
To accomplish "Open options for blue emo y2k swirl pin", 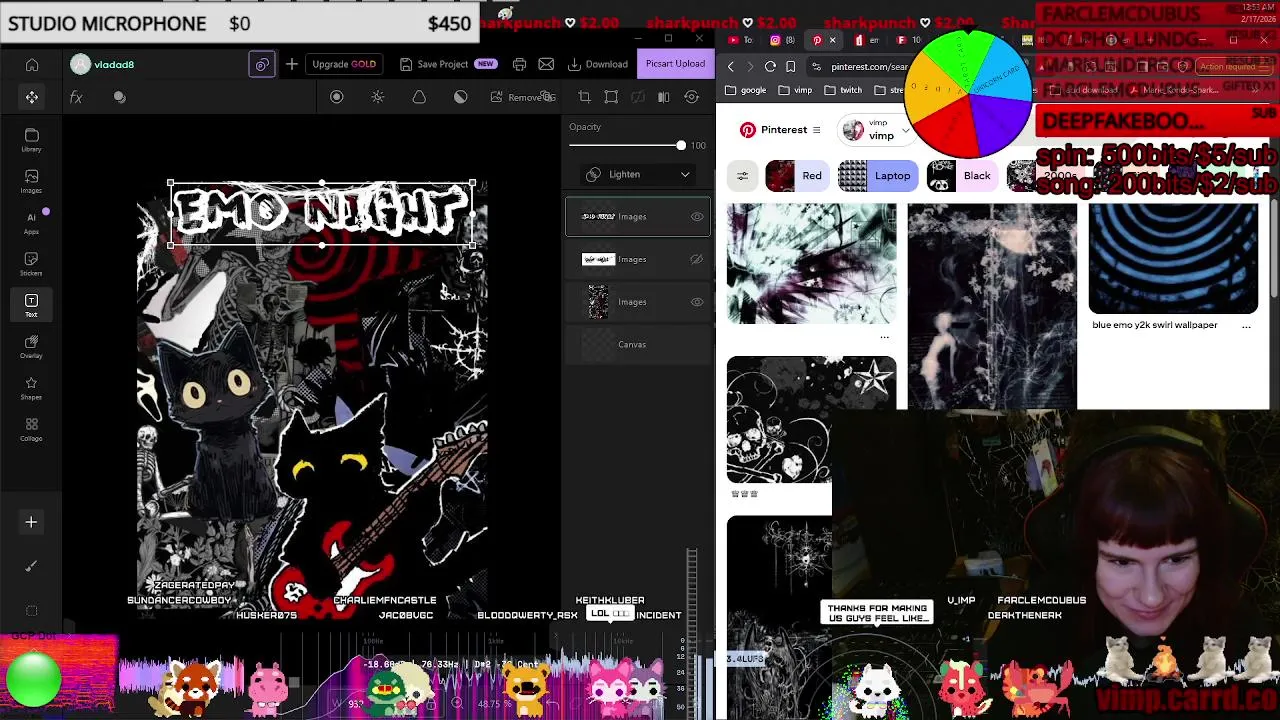I will tap(1246, 325).
